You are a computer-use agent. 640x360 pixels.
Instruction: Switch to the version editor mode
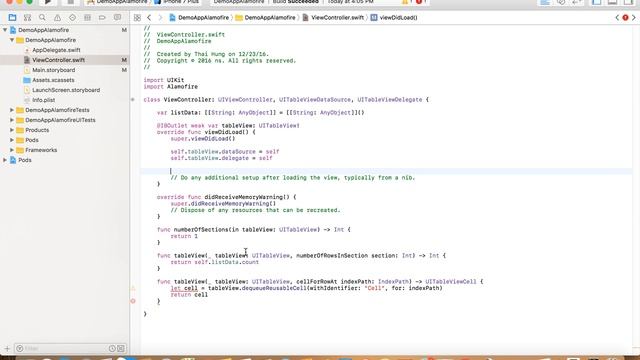(x=577, y=2)
